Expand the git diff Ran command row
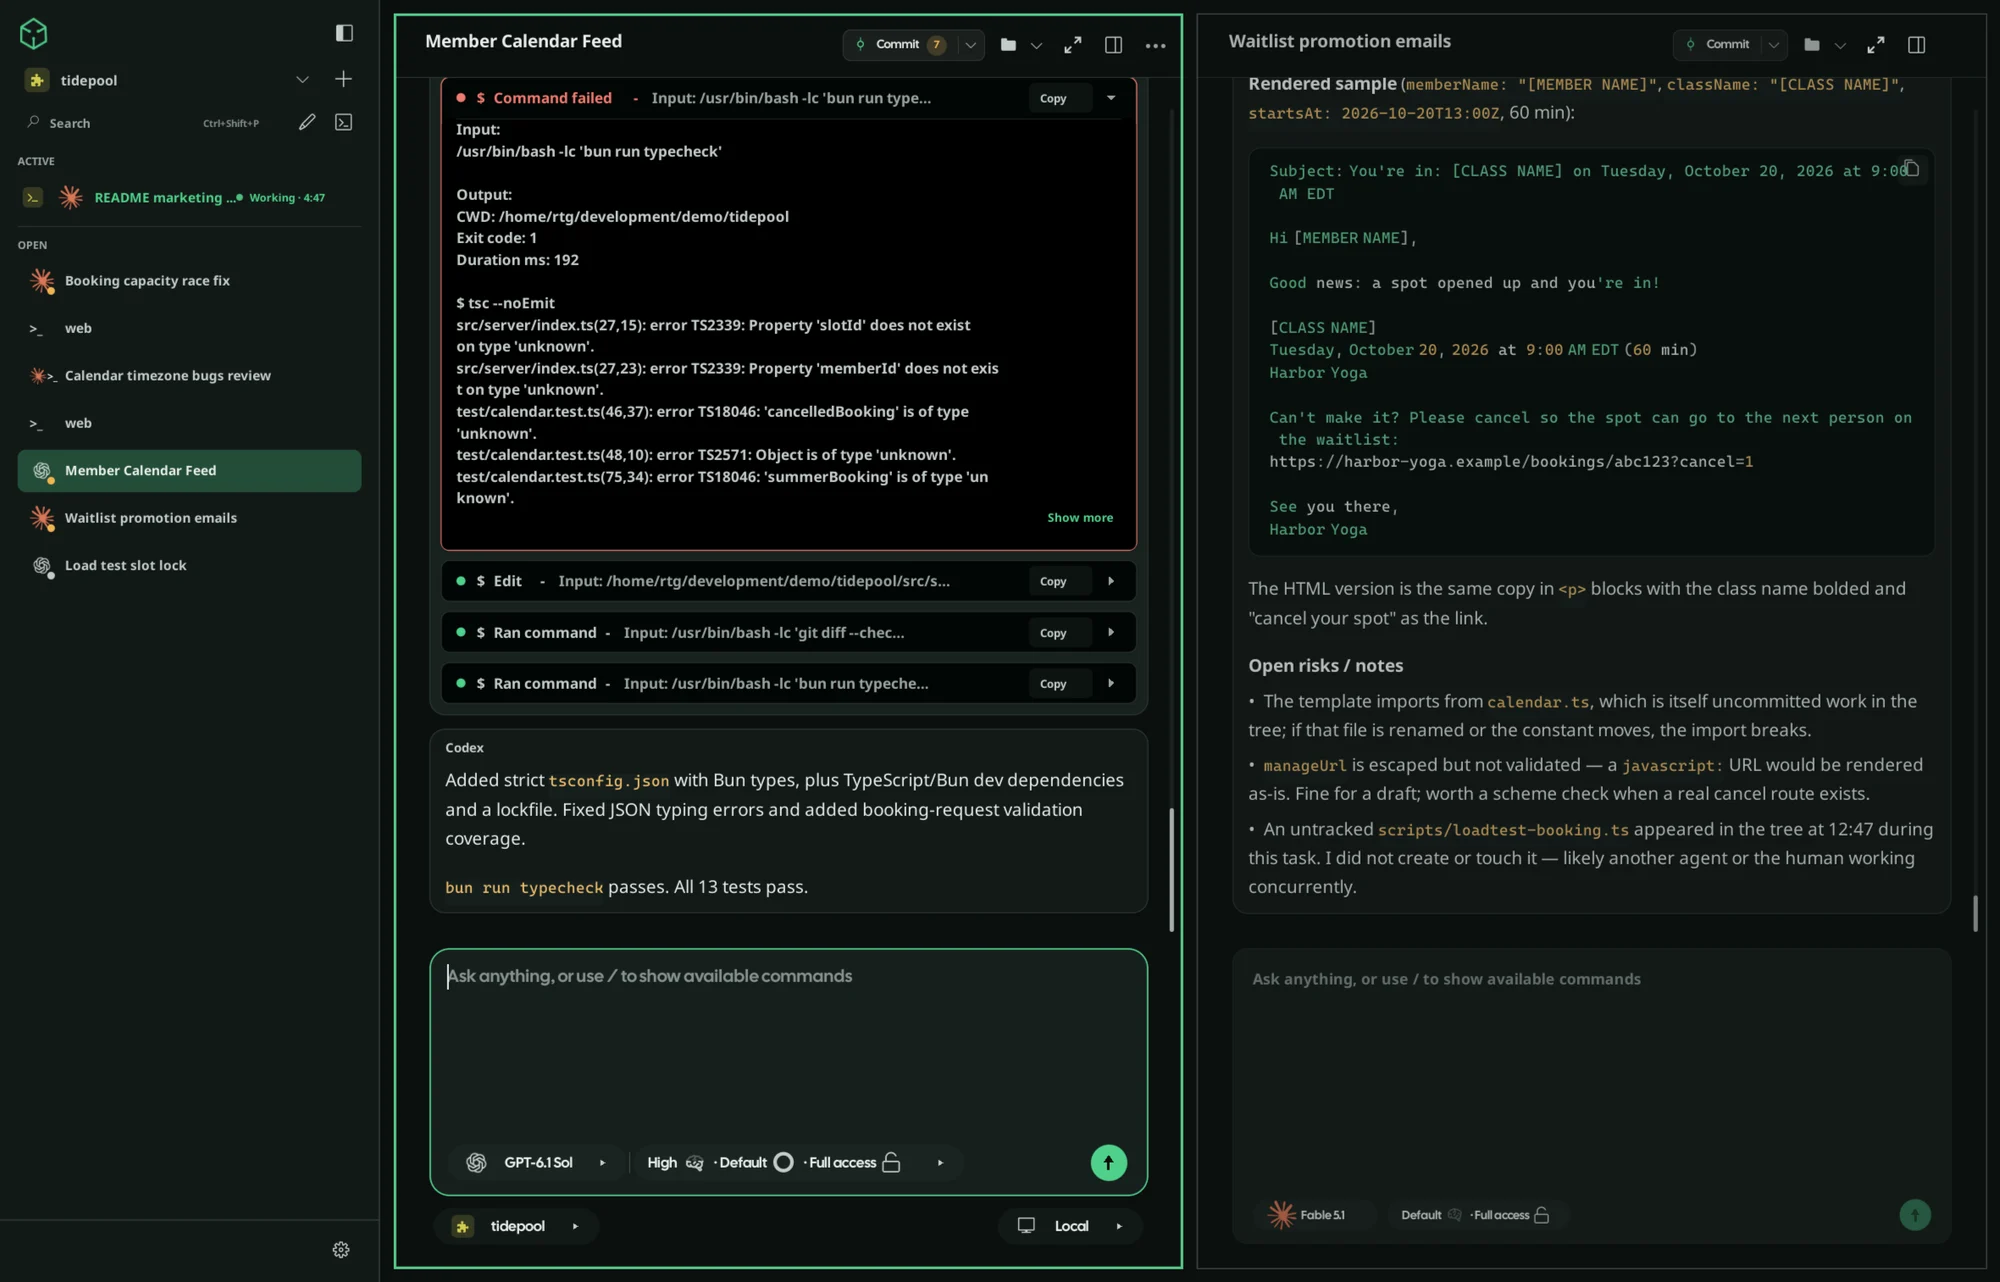 pyautogui.click(x=1111, y=633)
